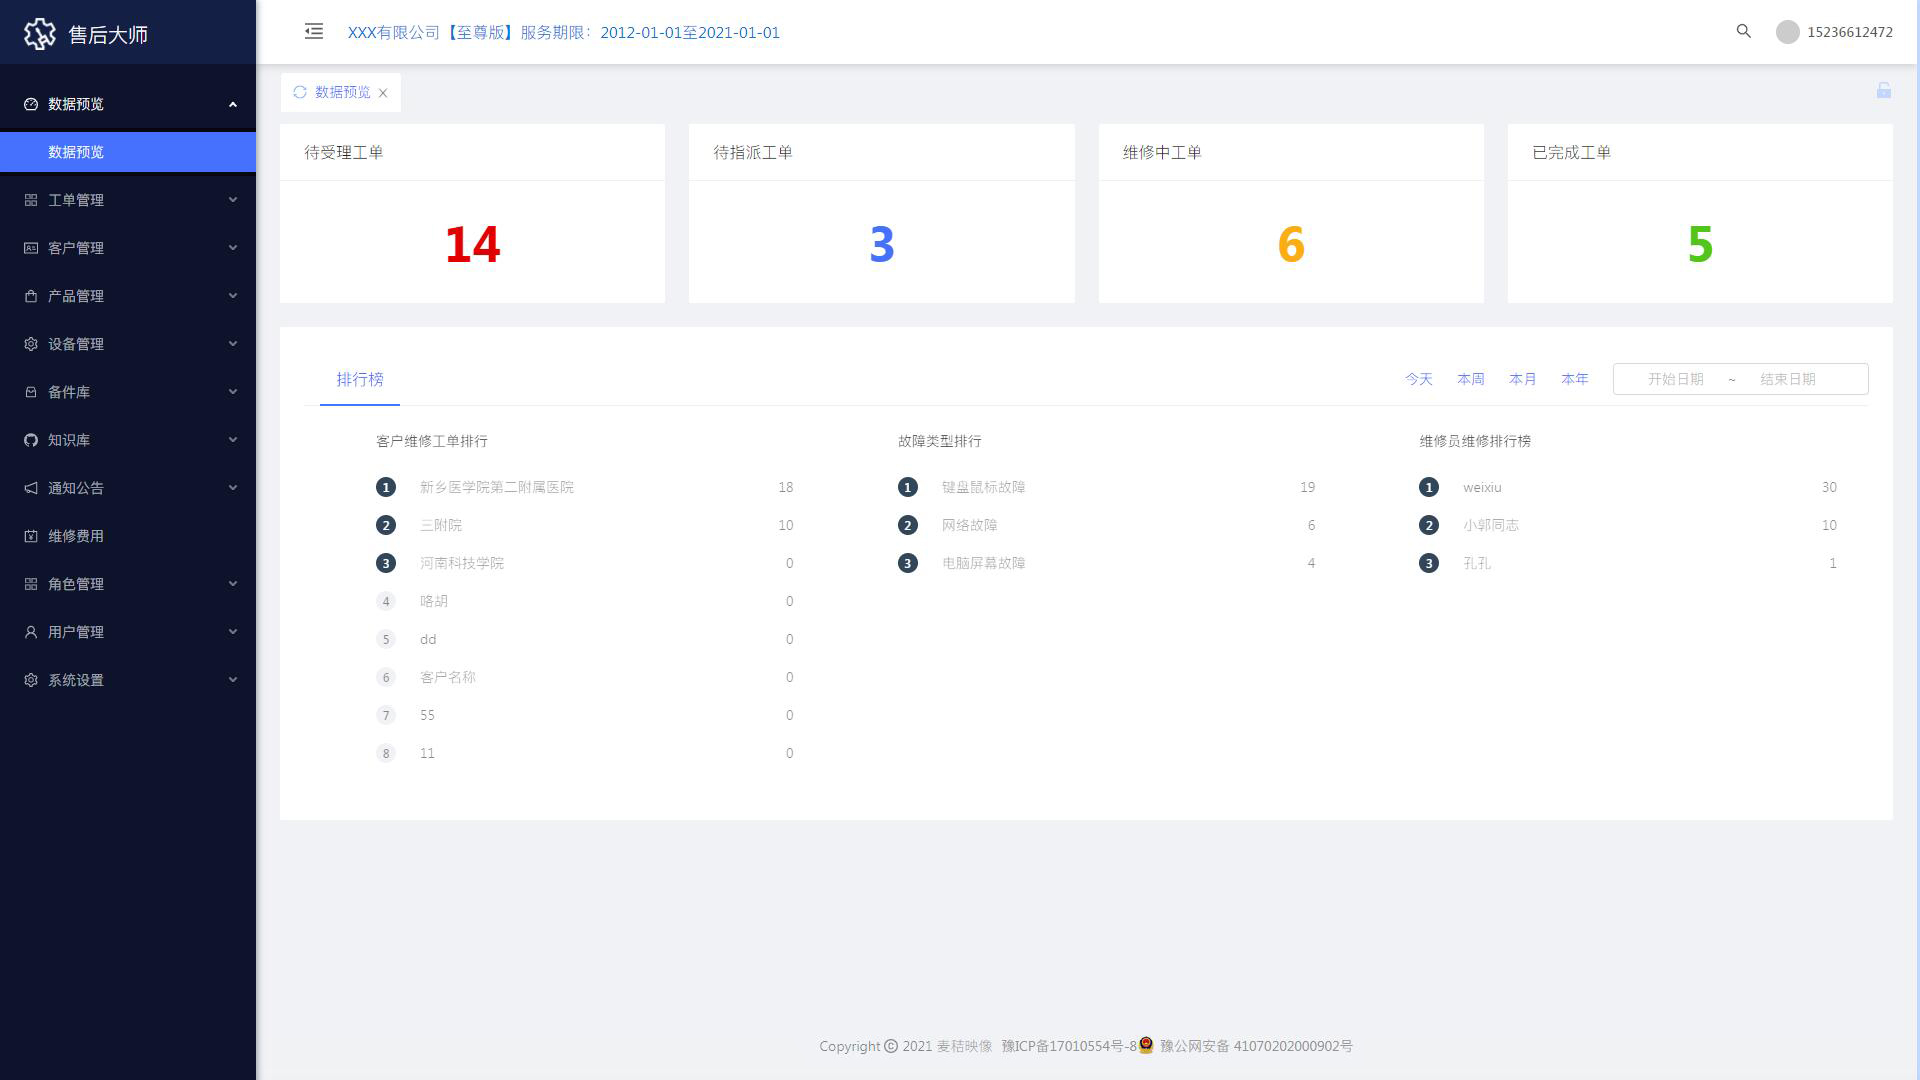Click the sidebar collapse hamburger icon
Image resolution: width=1920 pixels, height=1080 pixels.
(x=314, y=32)
